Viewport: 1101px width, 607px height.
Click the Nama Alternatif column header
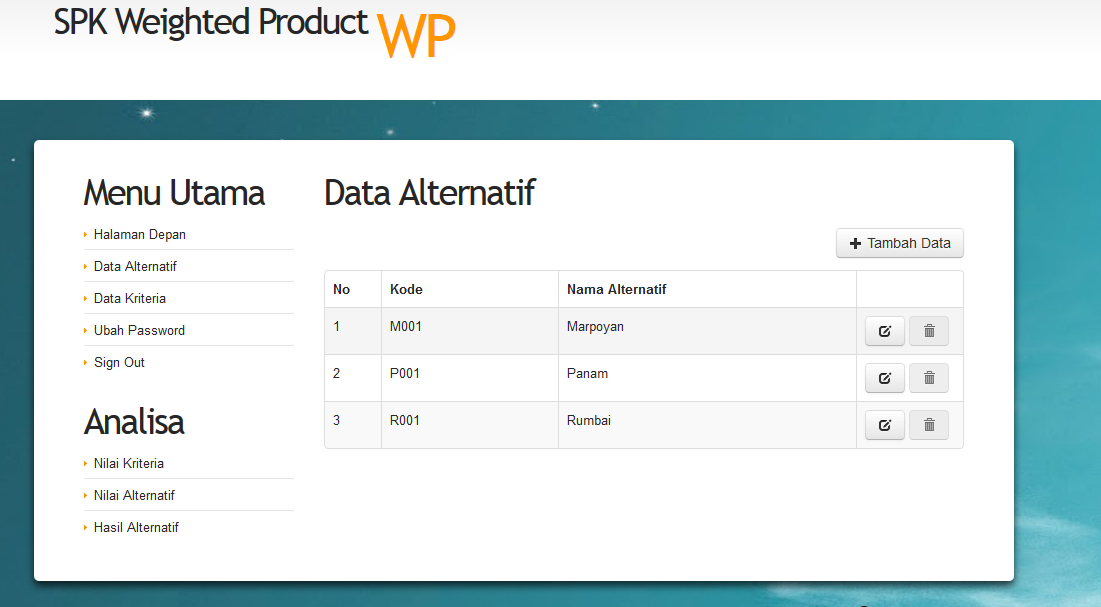tap(616, 289)
